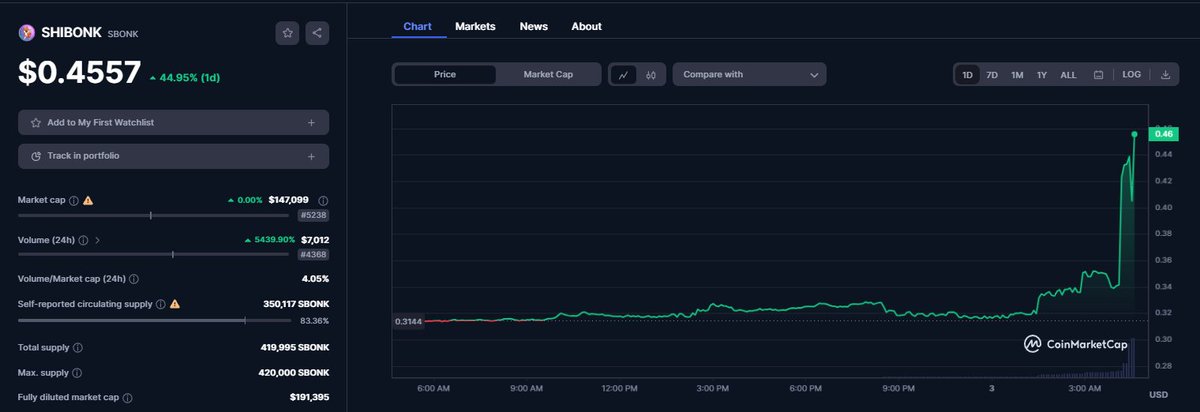Screen dimensions: 1200x412
Task: Open the About tab
Action: coord(586,26)
